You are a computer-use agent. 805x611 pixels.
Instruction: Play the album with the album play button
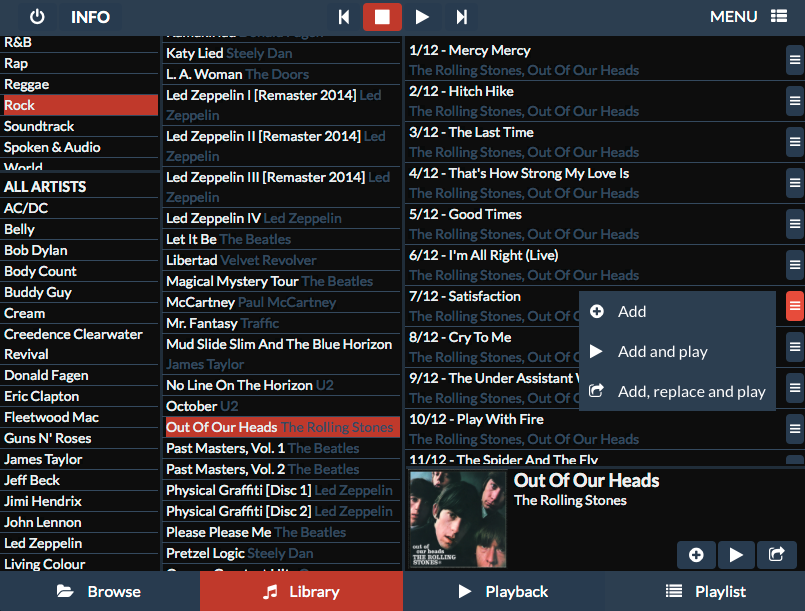coord(736,555)
